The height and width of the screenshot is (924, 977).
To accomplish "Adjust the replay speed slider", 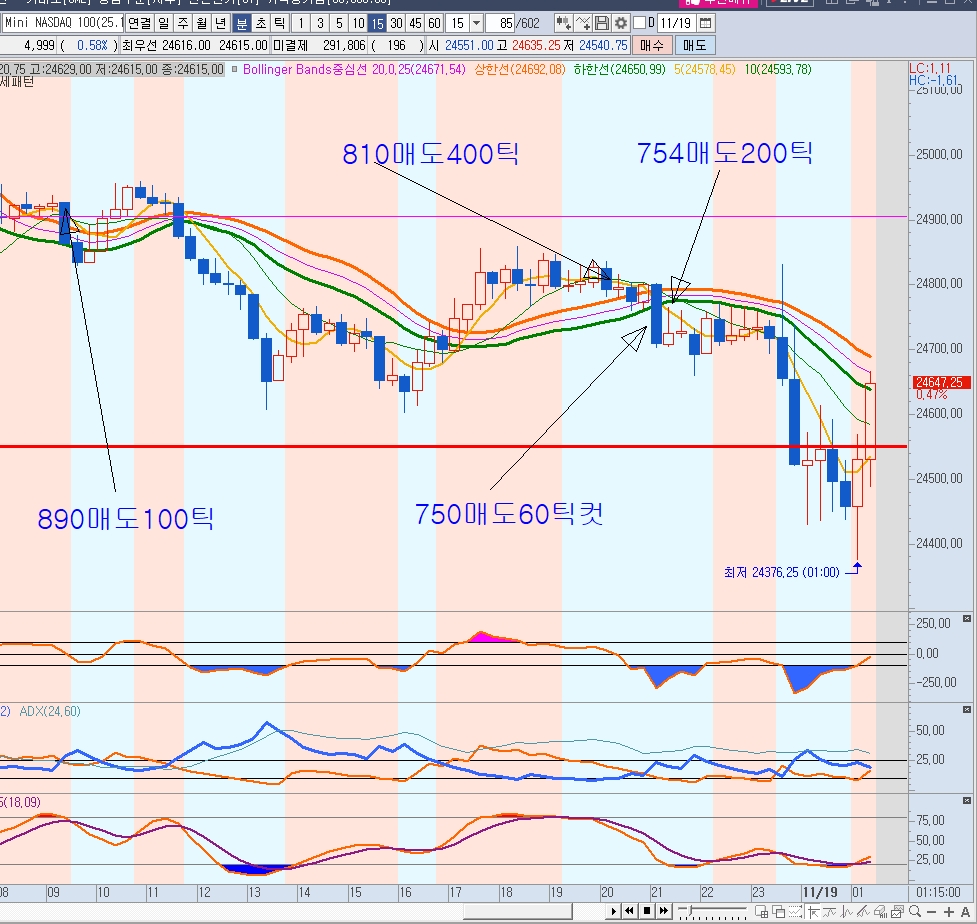I will (712, 912).
